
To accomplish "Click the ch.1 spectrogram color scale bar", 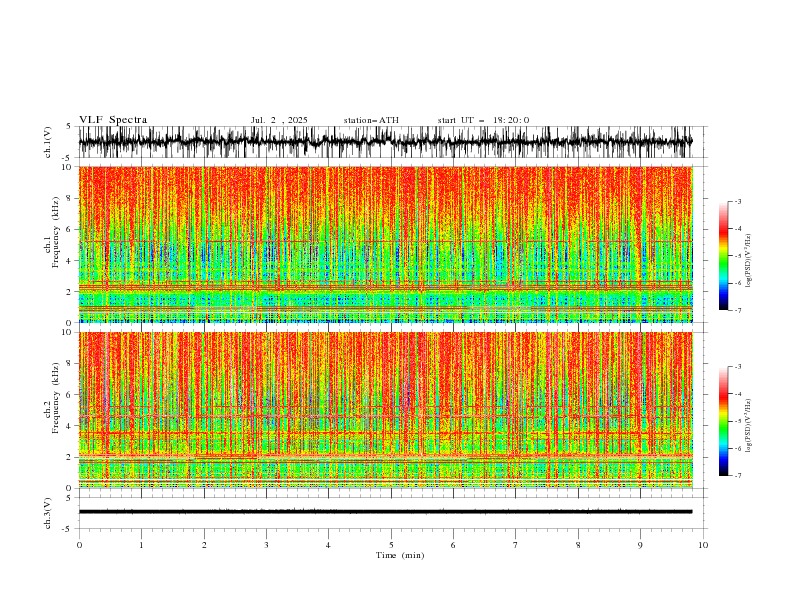I will click(723, 256).
